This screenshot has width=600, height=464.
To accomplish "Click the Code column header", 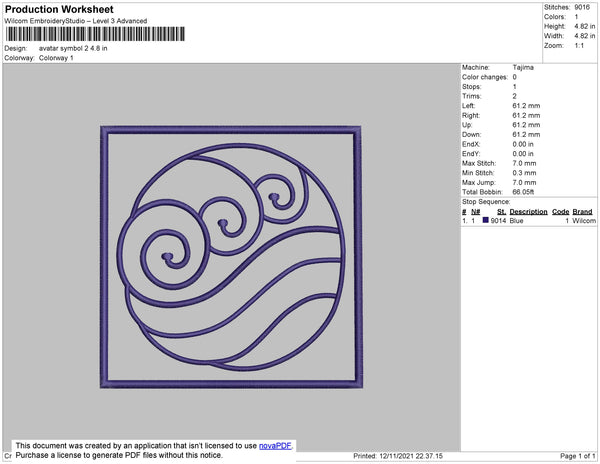I will [561, 212].
